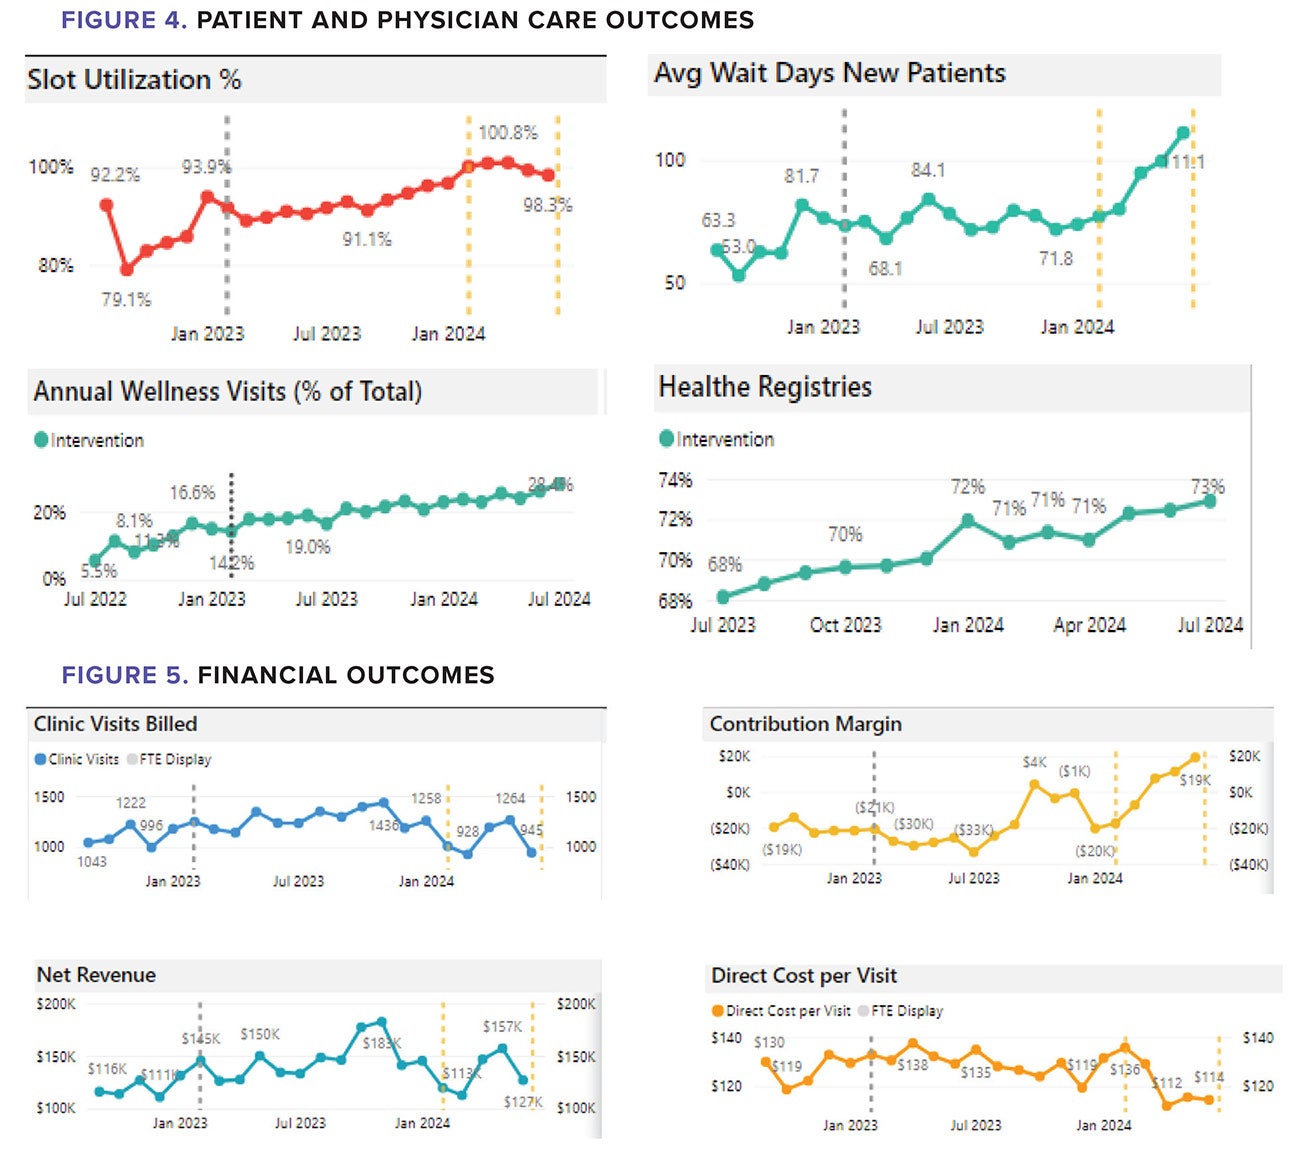The width and height of the screenshot is (1300, 1168).
Task: Select the final 73% point on Healthe Registries
Action: pyautogui.click(x=1210, y=501)
